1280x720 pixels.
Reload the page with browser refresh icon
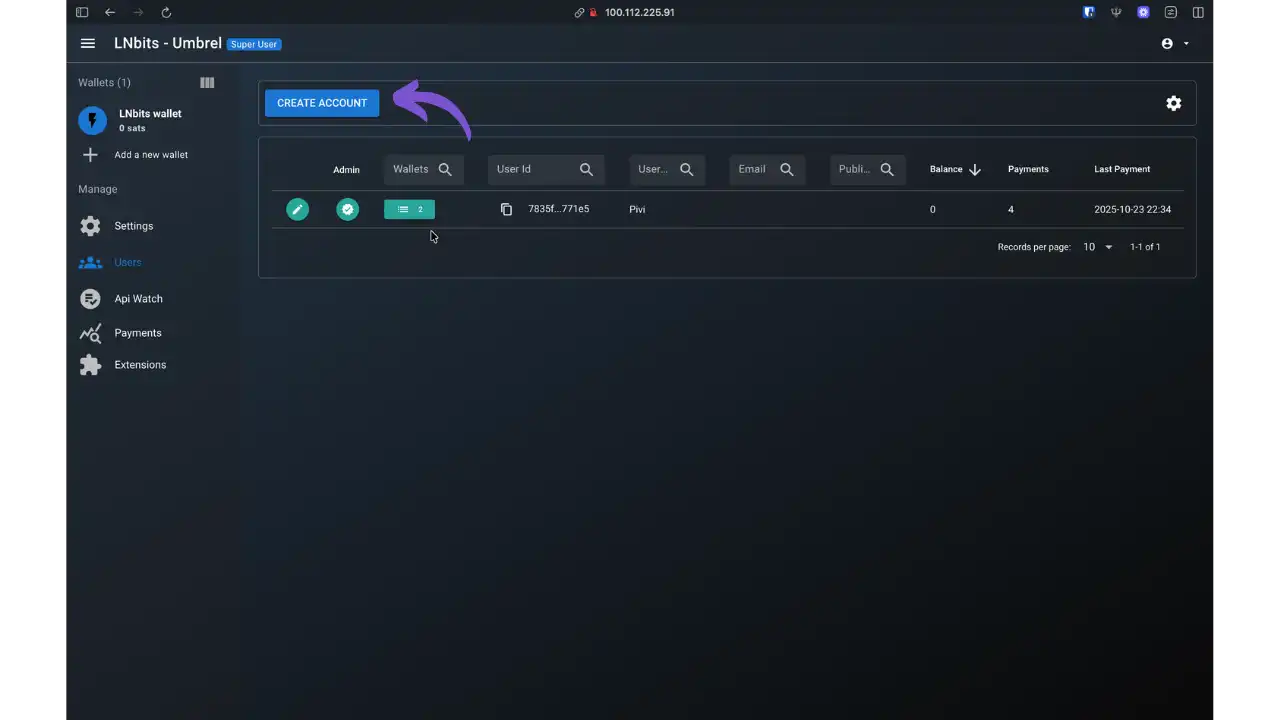[x=166, y=13]
